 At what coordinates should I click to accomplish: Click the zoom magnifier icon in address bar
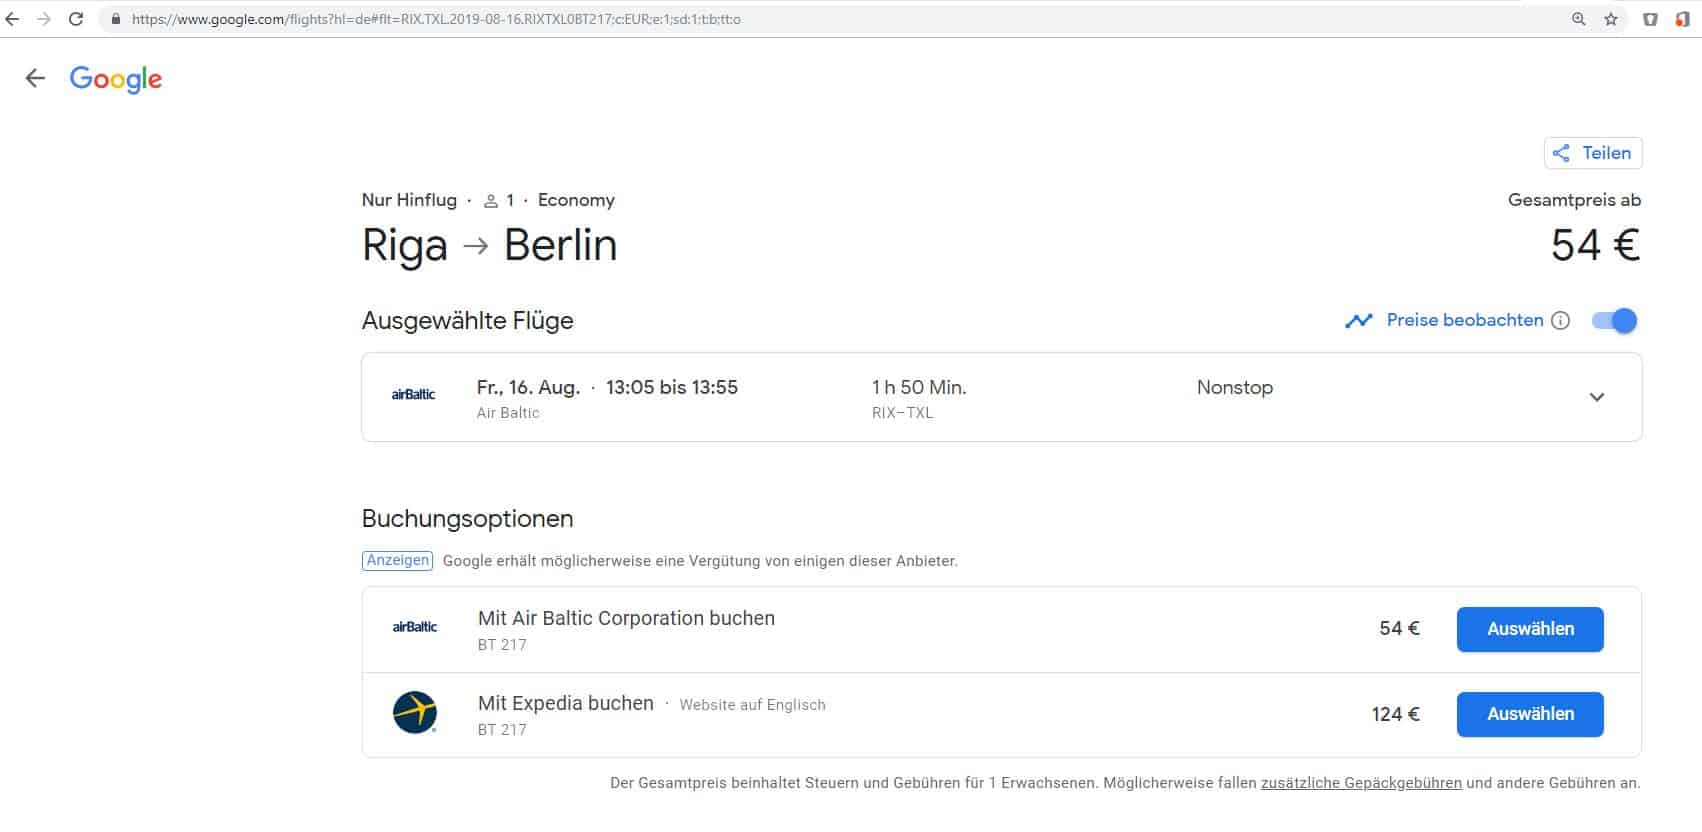pos(1579,19)
